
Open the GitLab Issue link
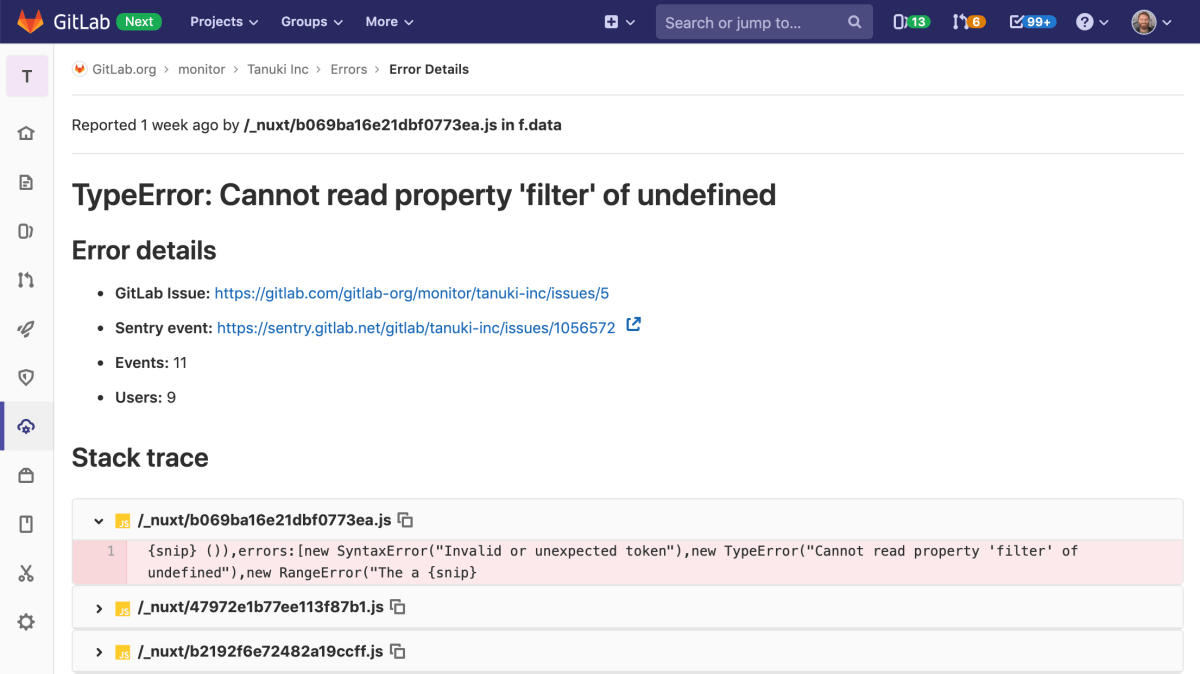412,293
